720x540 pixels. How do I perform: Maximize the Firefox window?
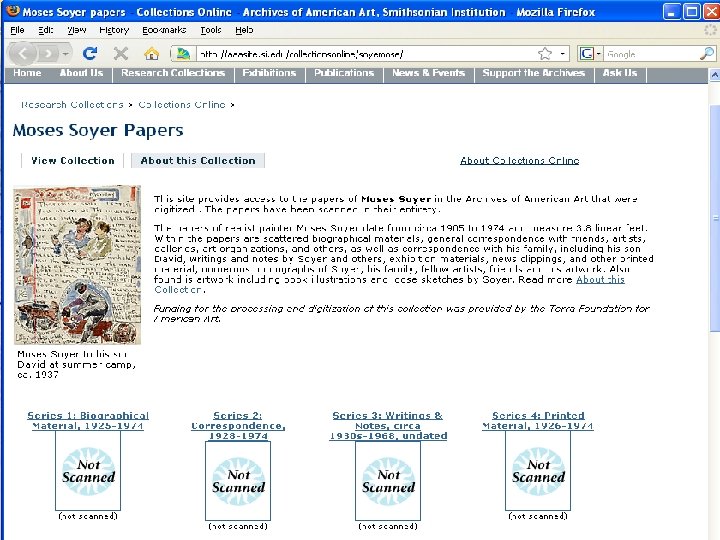[x=692, y=11]
